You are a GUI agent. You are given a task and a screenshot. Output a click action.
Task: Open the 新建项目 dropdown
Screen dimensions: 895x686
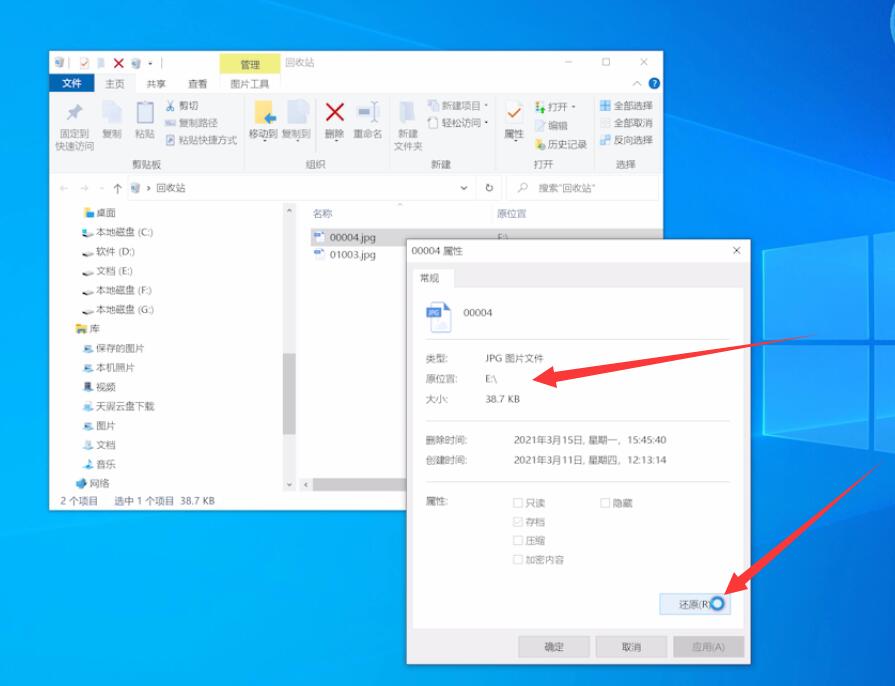coord(458,106)
